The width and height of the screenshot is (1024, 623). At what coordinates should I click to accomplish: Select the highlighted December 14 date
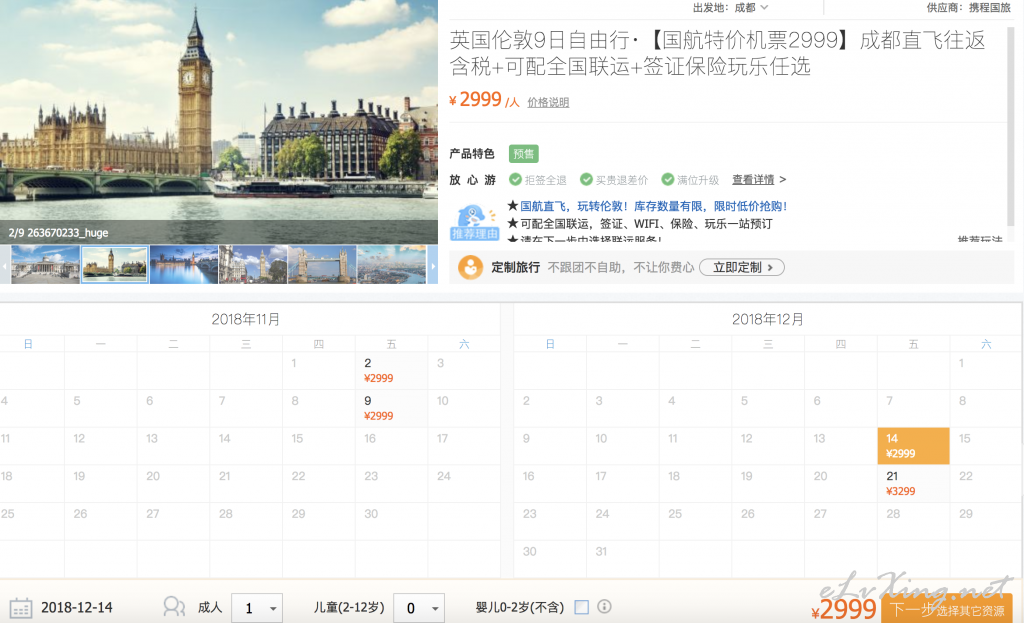click(x=913, y=446)
